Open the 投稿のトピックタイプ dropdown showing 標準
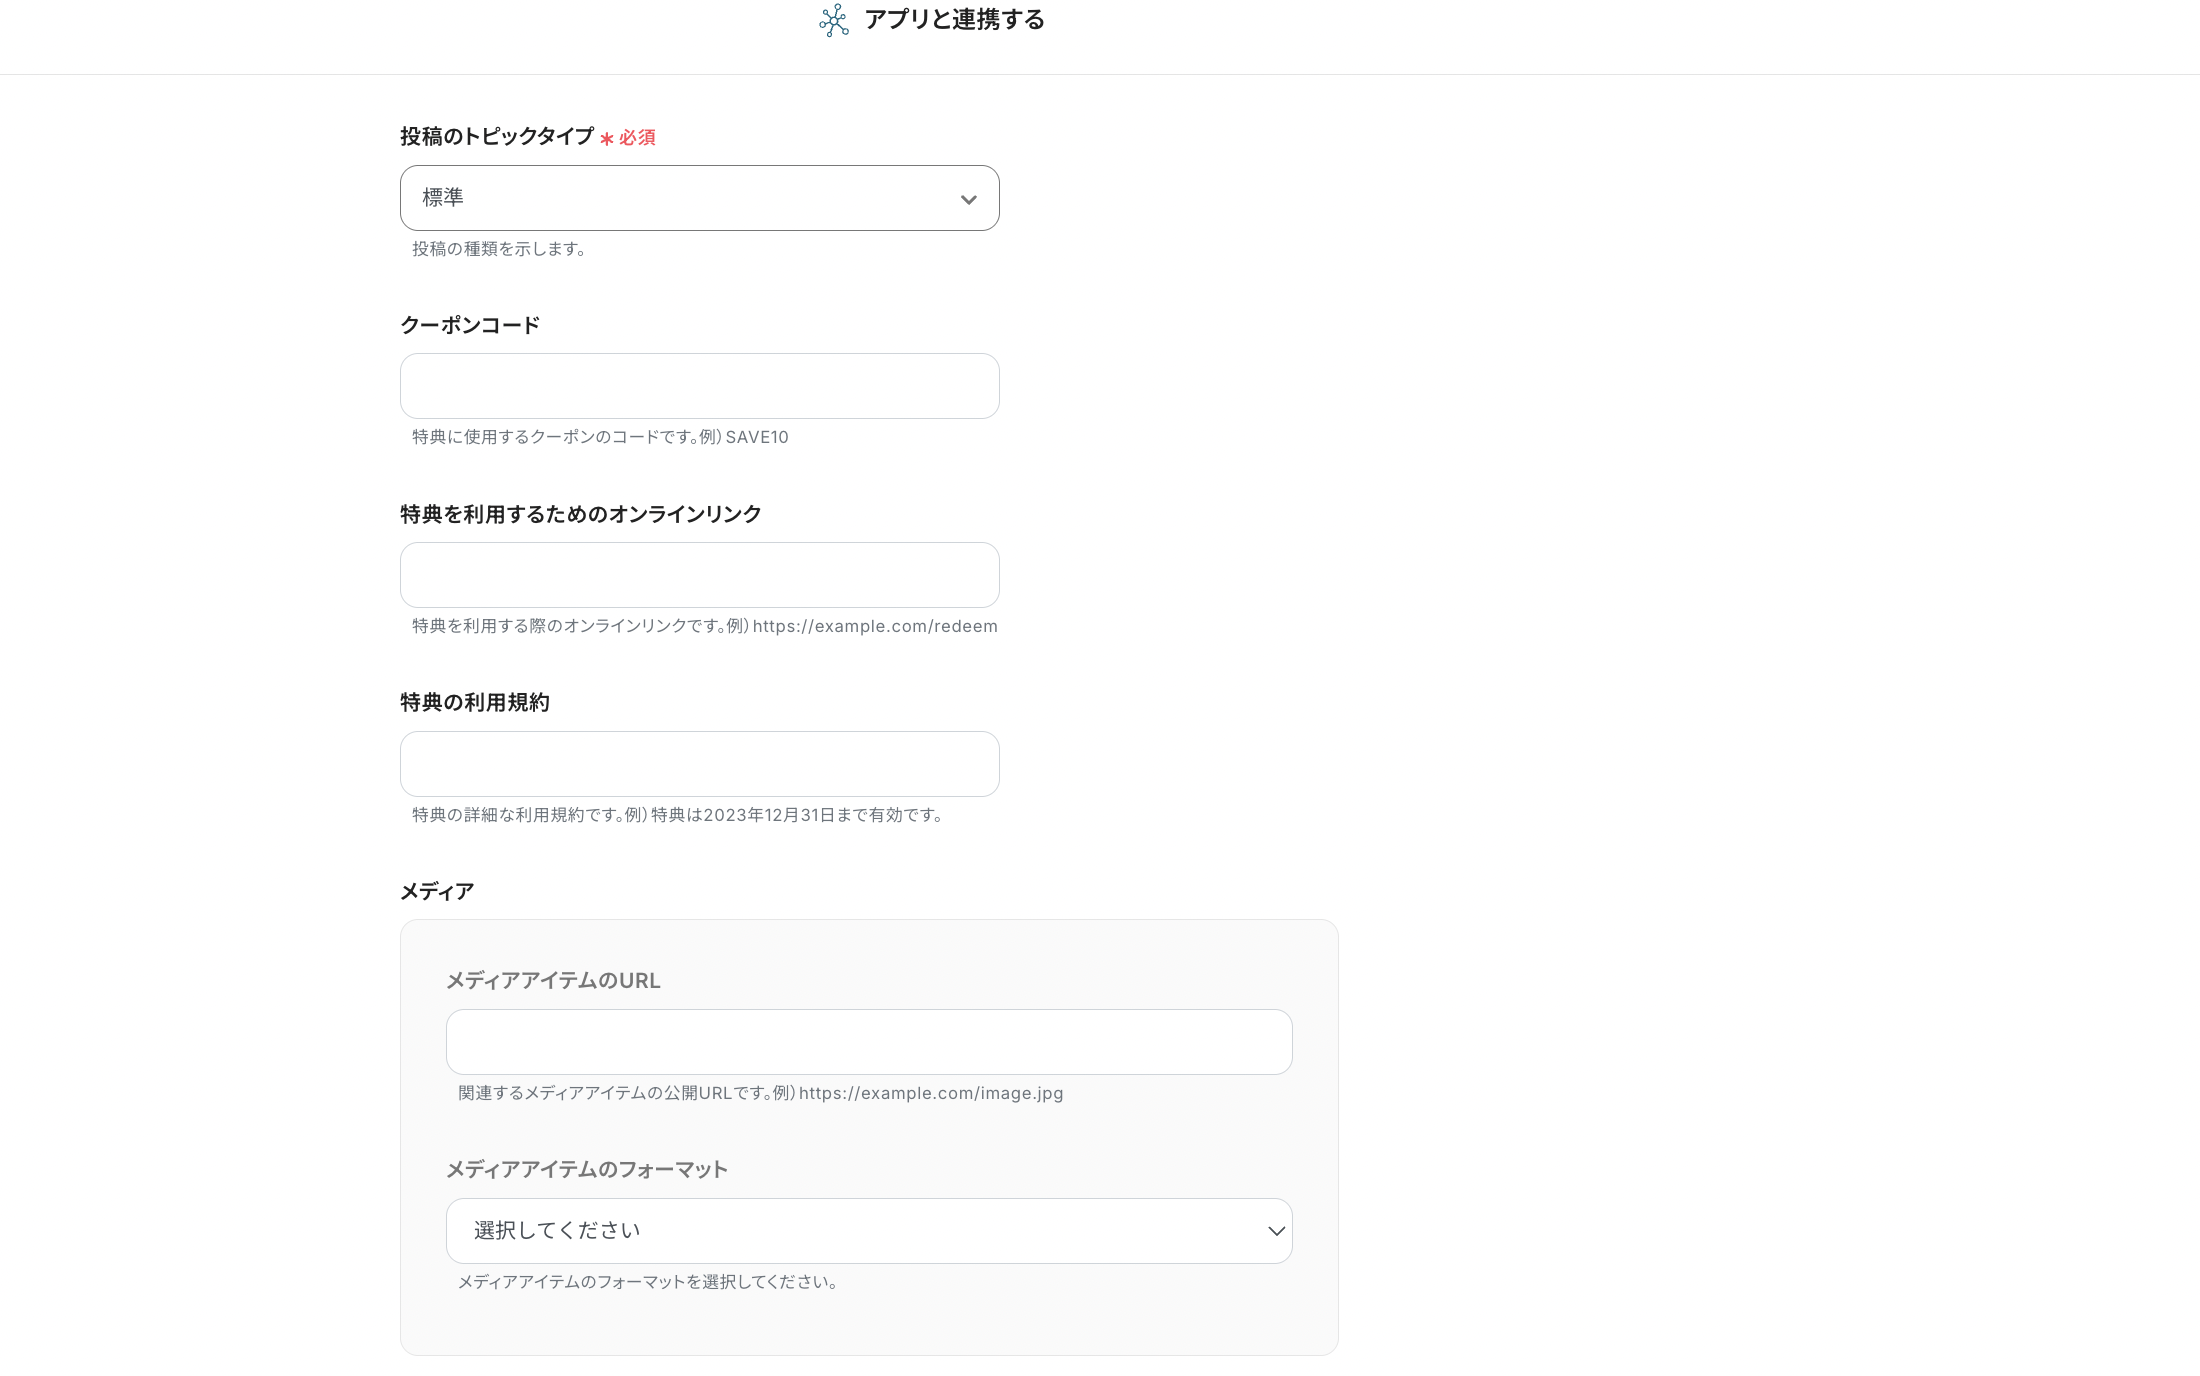This screenshot has width=2200, height=1376. click(x=680, y=198)
